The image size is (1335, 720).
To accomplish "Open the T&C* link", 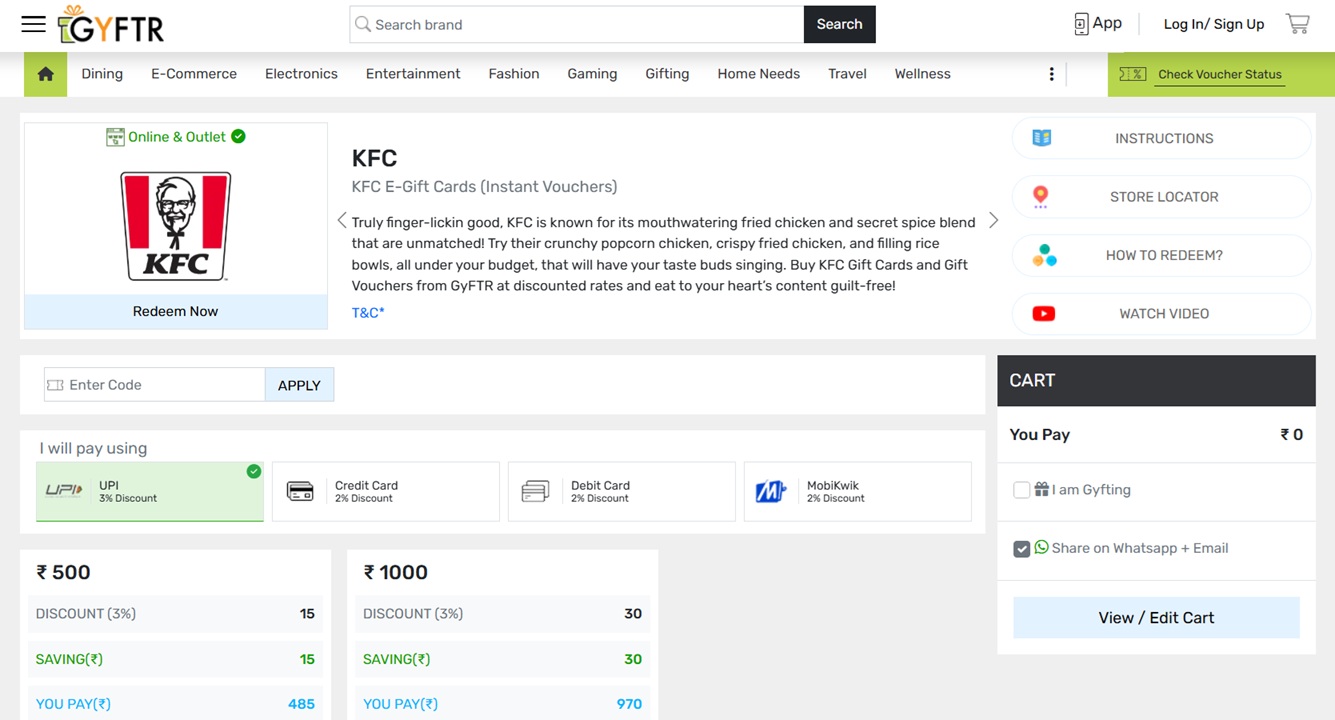I will pyautogui.click(x=368, y=313).
